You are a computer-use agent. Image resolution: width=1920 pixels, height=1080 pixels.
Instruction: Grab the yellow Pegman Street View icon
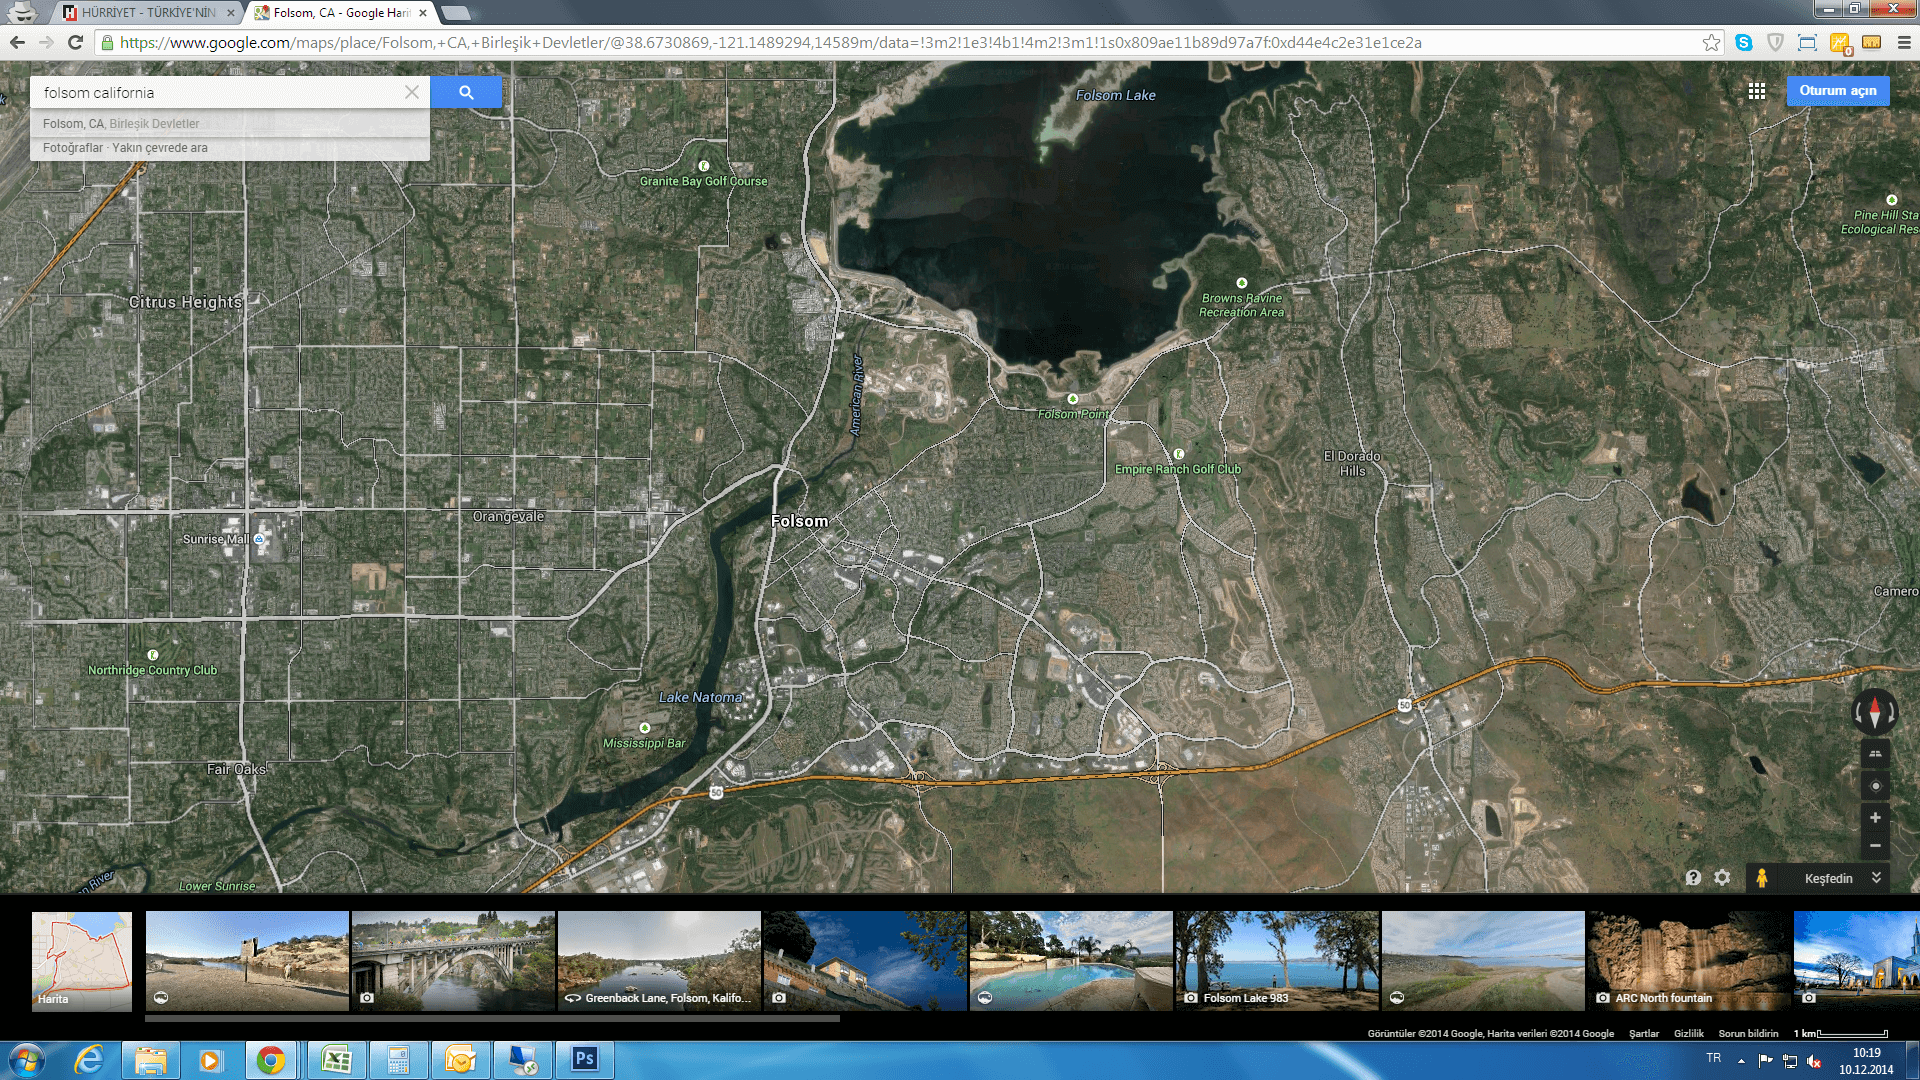click(x=1762, y=878)
